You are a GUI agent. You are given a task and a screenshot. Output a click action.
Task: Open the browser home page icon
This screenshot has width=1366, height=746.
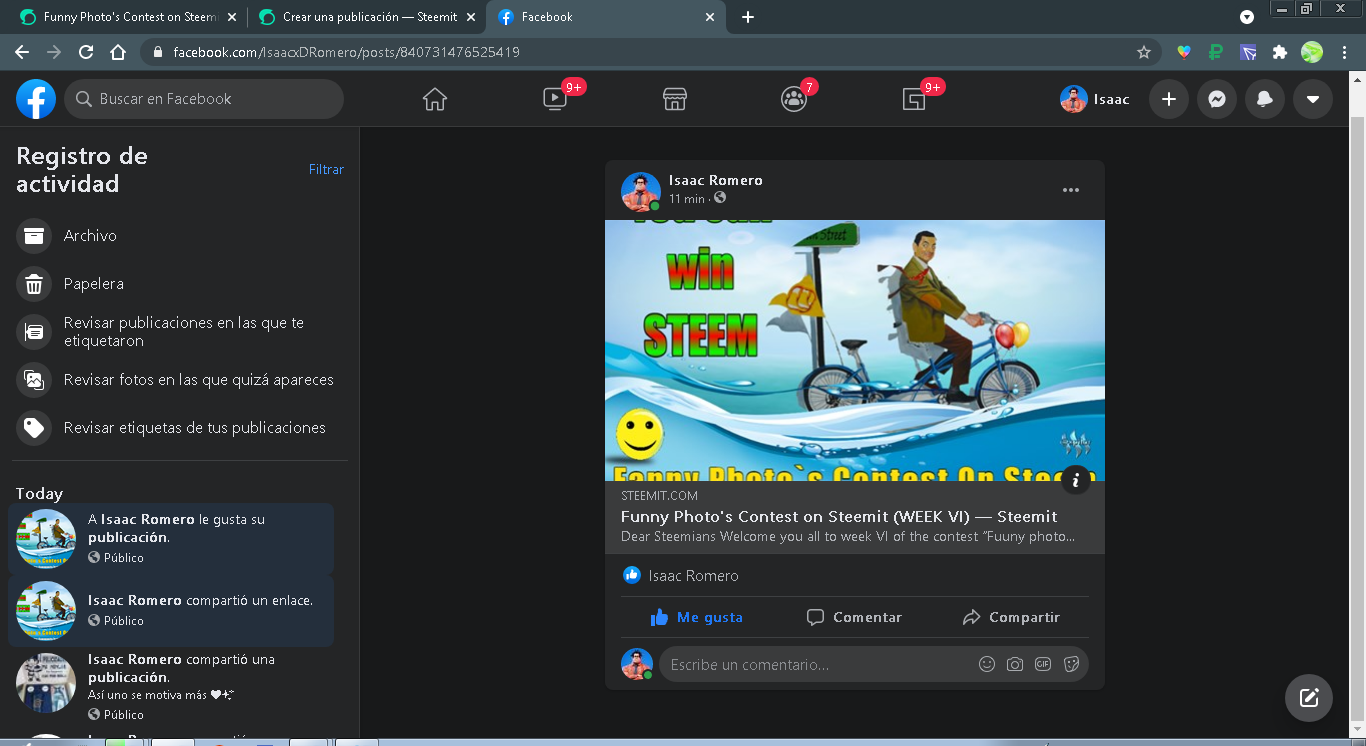(x=118, y=52)
